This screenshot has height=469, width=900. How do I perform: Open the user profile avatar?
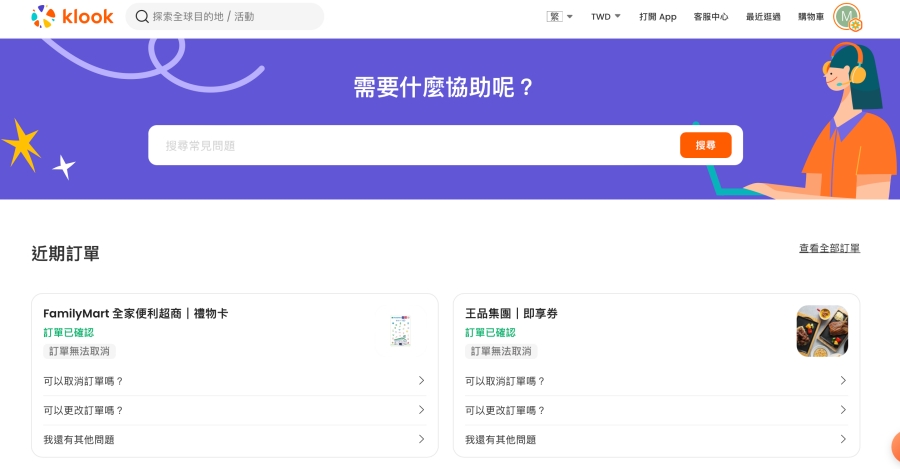click(x=847, y=17)
